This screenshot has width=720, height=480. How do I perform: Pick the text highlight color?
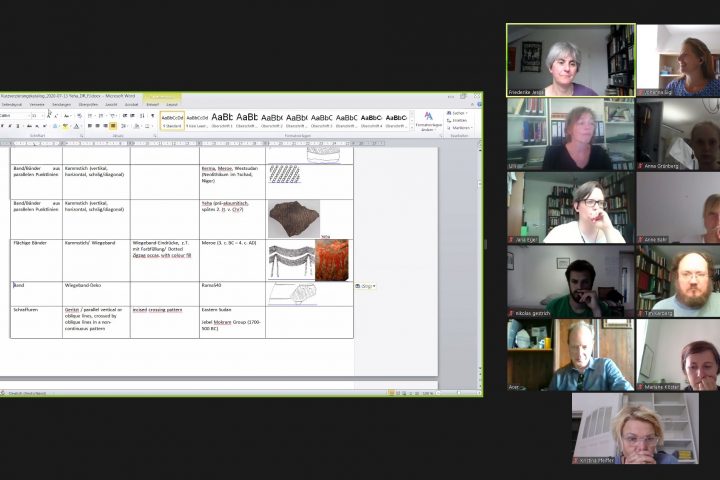66,126
